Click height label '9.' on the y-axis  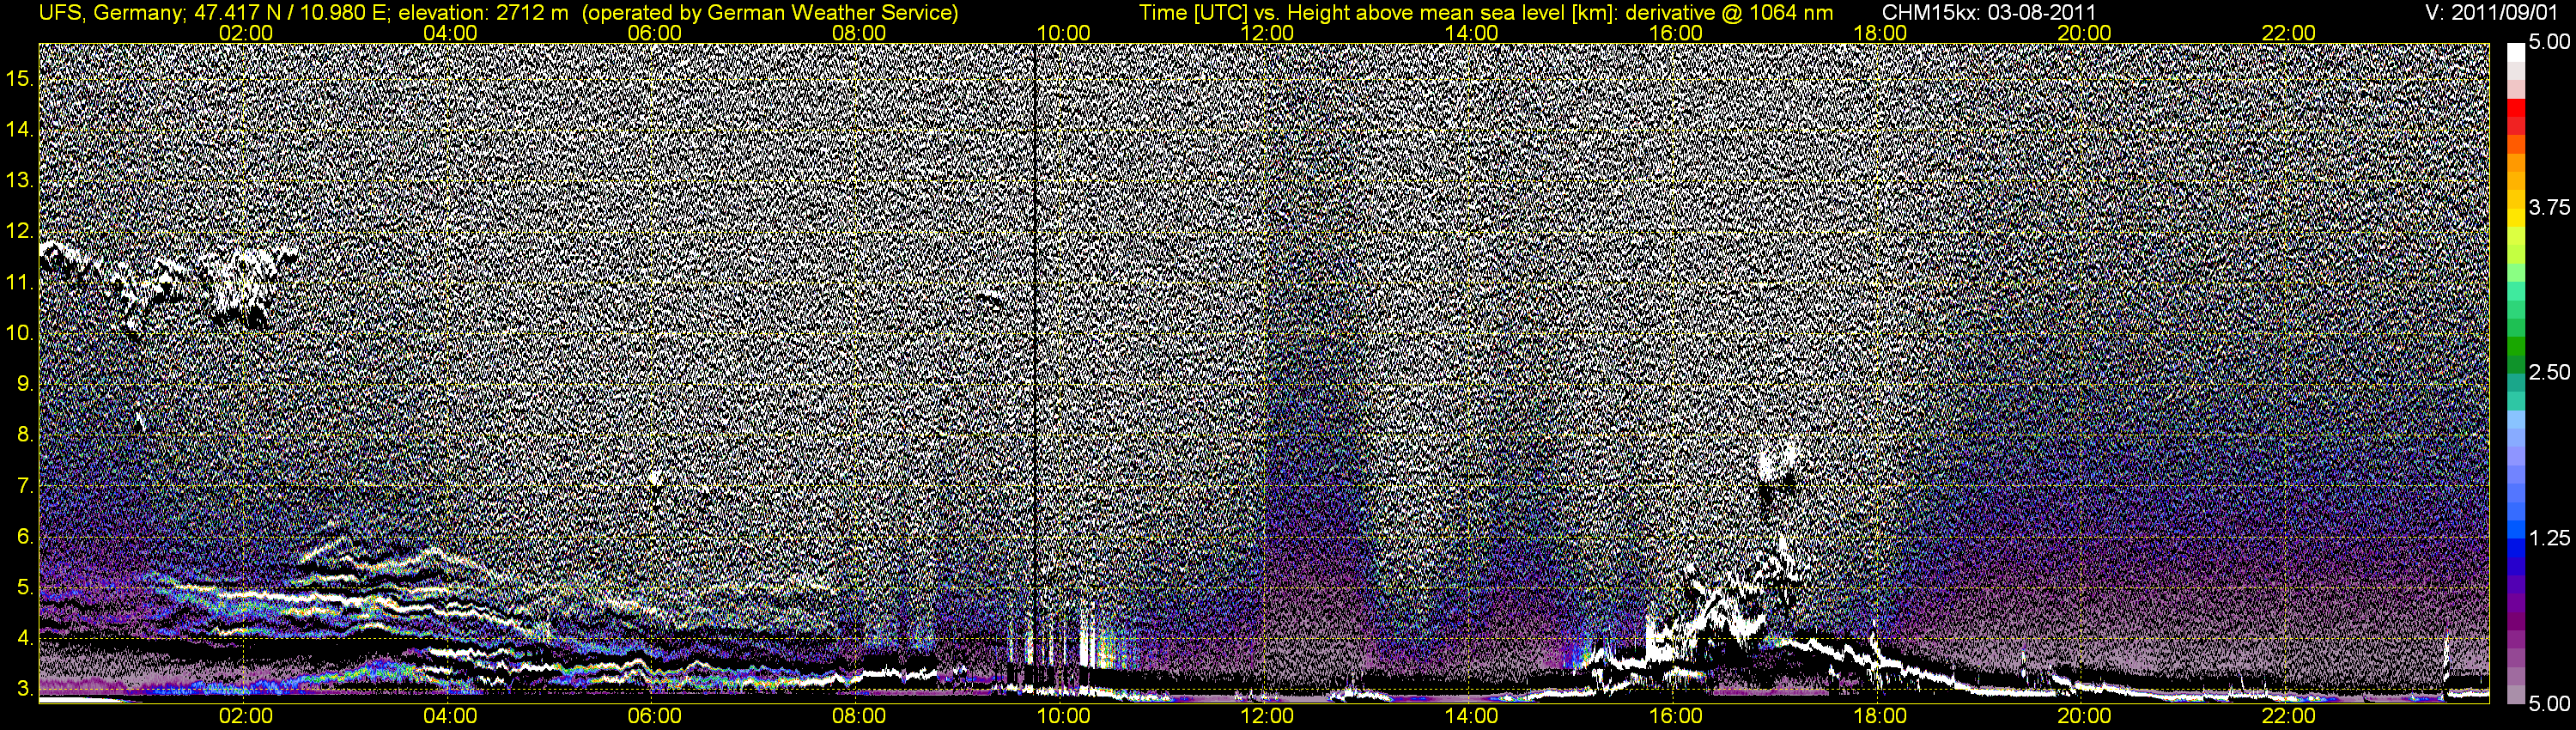click(x=25, y=384)
